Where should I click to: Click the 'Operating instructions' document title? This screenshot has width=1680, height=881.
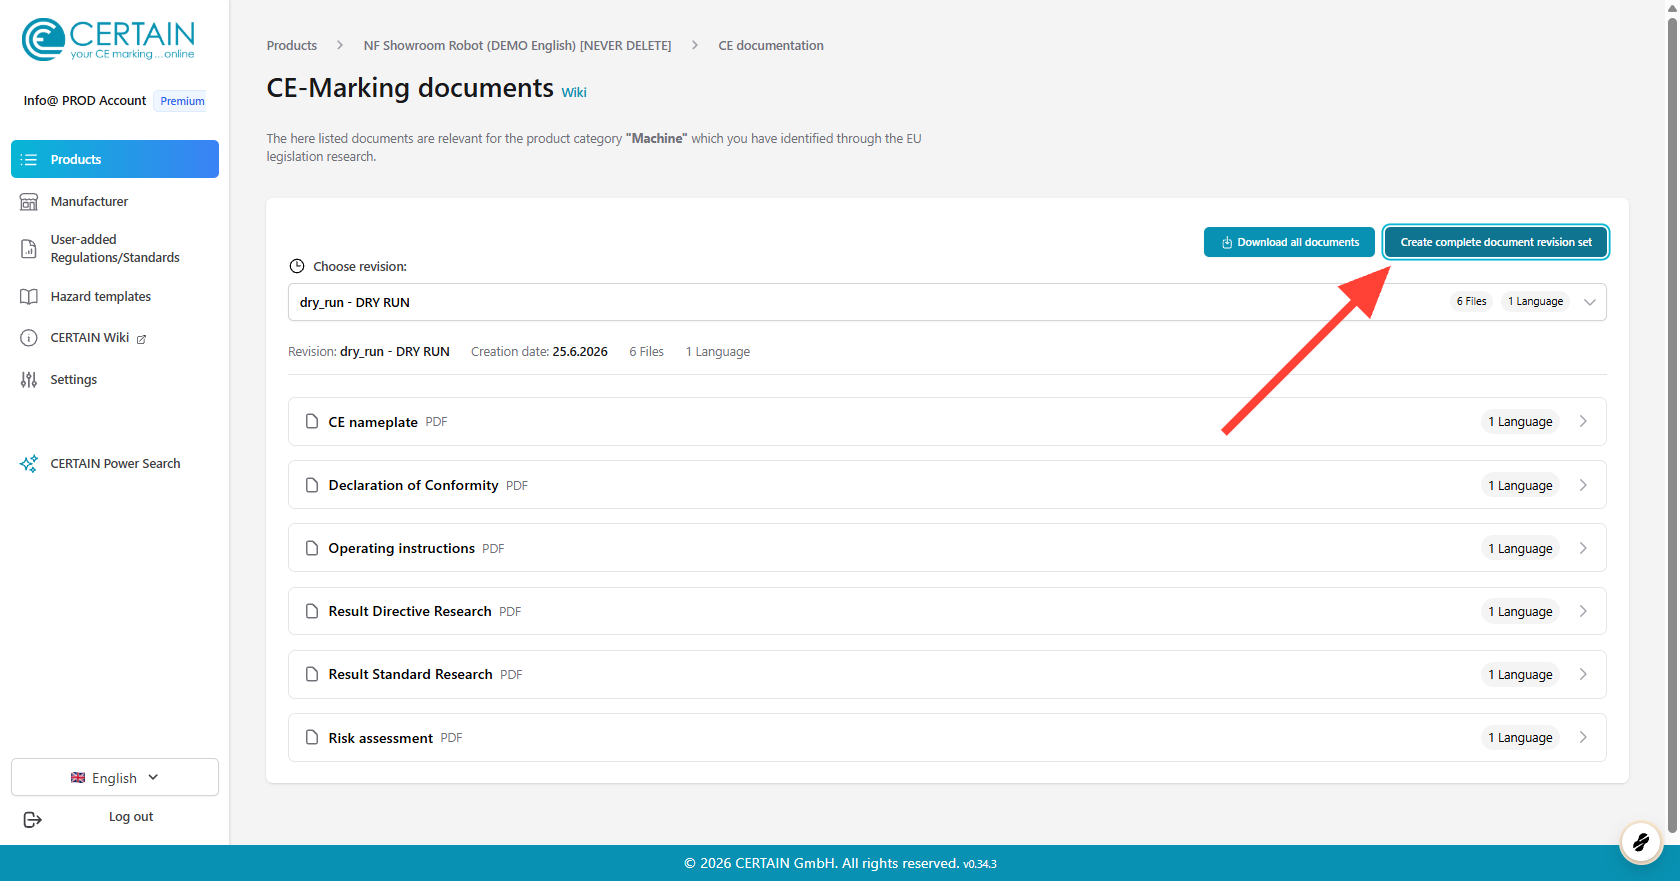(402, 548)
